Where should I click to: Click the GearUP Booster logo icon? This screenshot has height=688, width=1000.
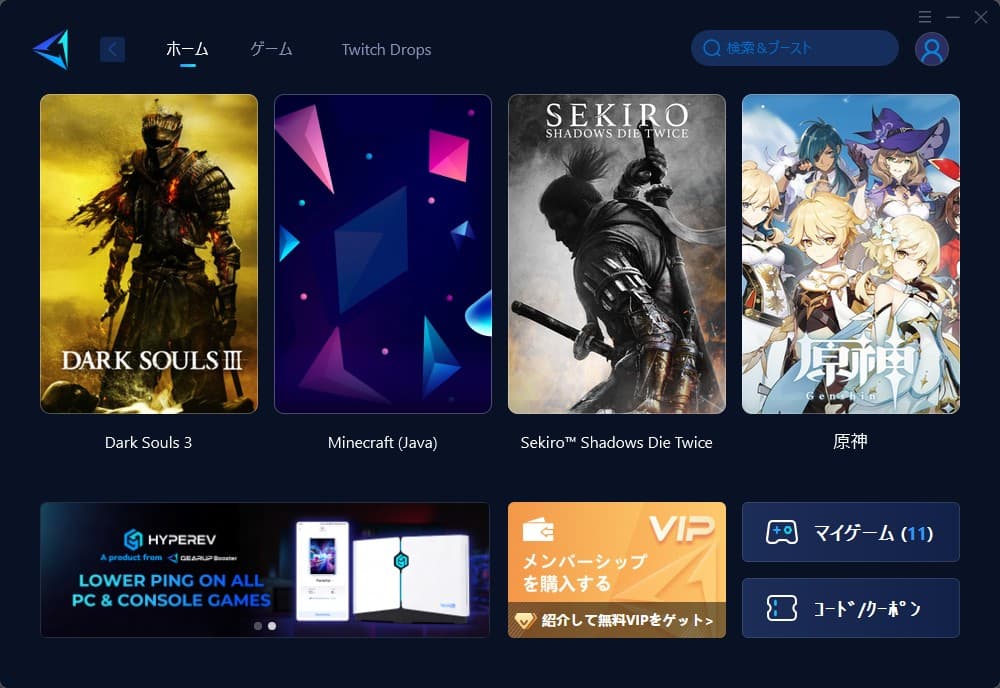51,49
